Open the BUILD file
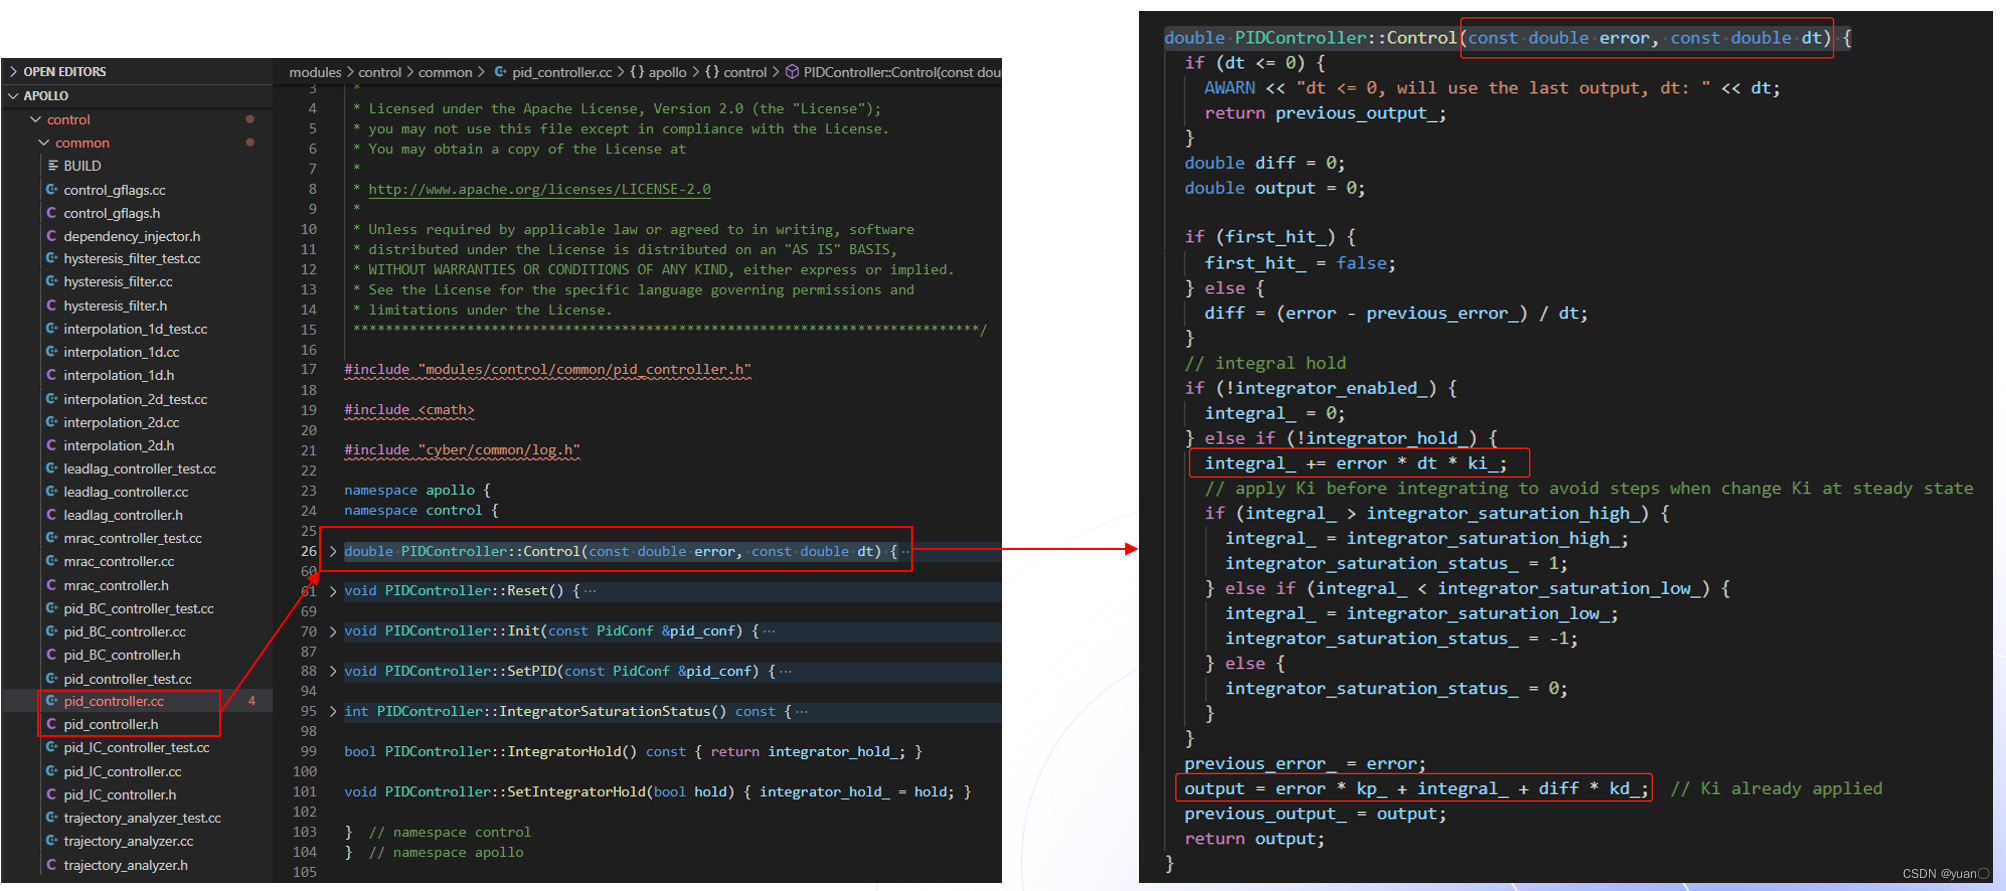This screenshot has height=891, width=2006. (x=82, y=166)
